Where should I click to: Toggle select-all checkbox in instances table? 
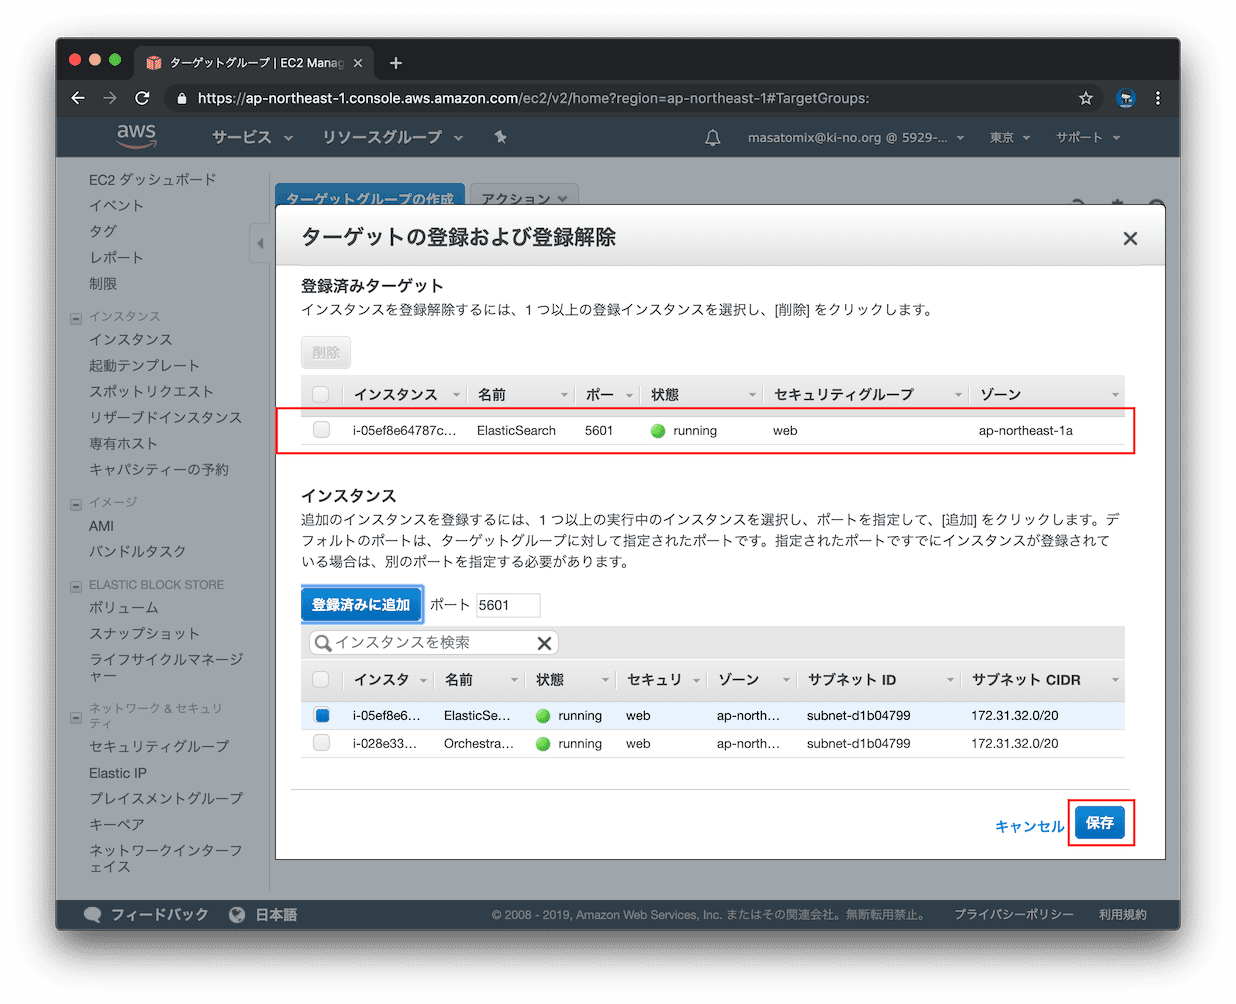click(321, 680)
